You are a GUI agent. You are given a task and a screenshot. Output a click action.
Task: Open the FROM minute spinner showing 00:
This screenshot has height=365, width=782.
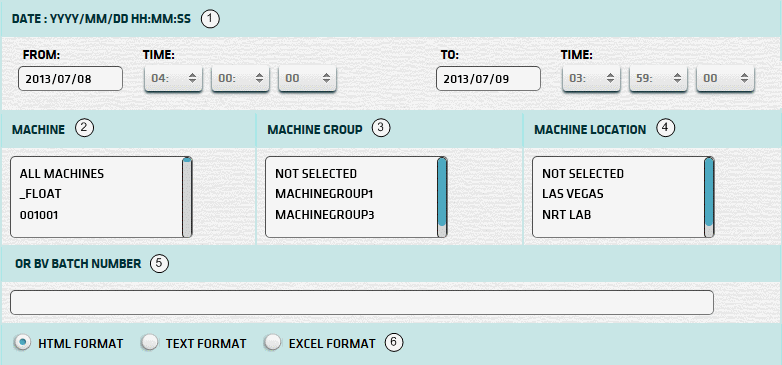tap(240, 78)
